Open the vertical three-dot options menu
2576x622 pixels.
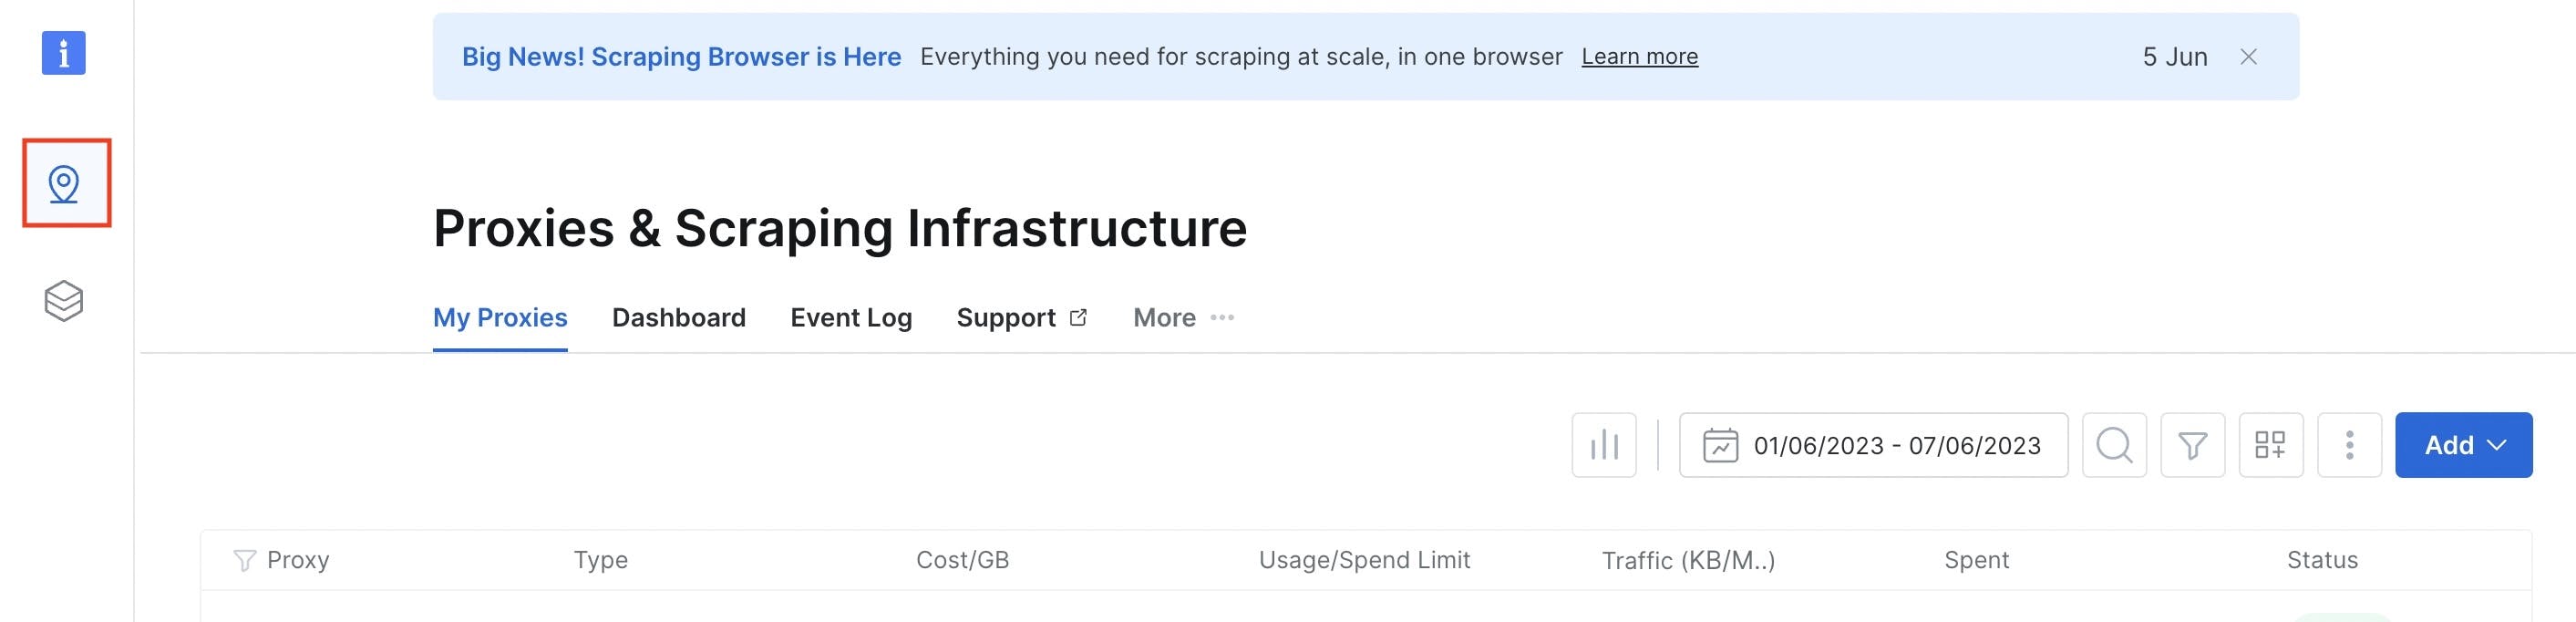(x=2349, y=445)
